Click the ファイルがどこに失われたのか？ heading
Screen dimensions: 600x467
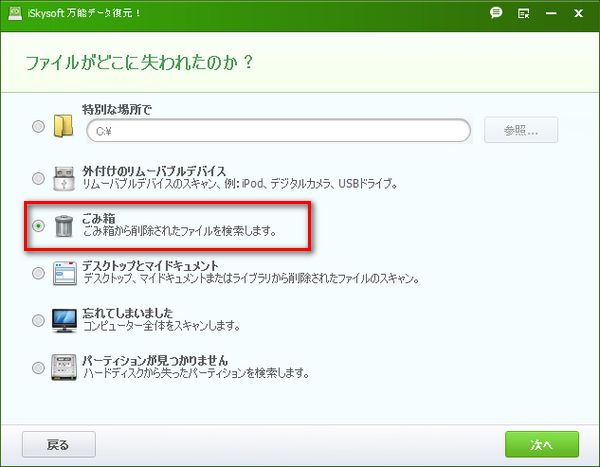[139, 62]
